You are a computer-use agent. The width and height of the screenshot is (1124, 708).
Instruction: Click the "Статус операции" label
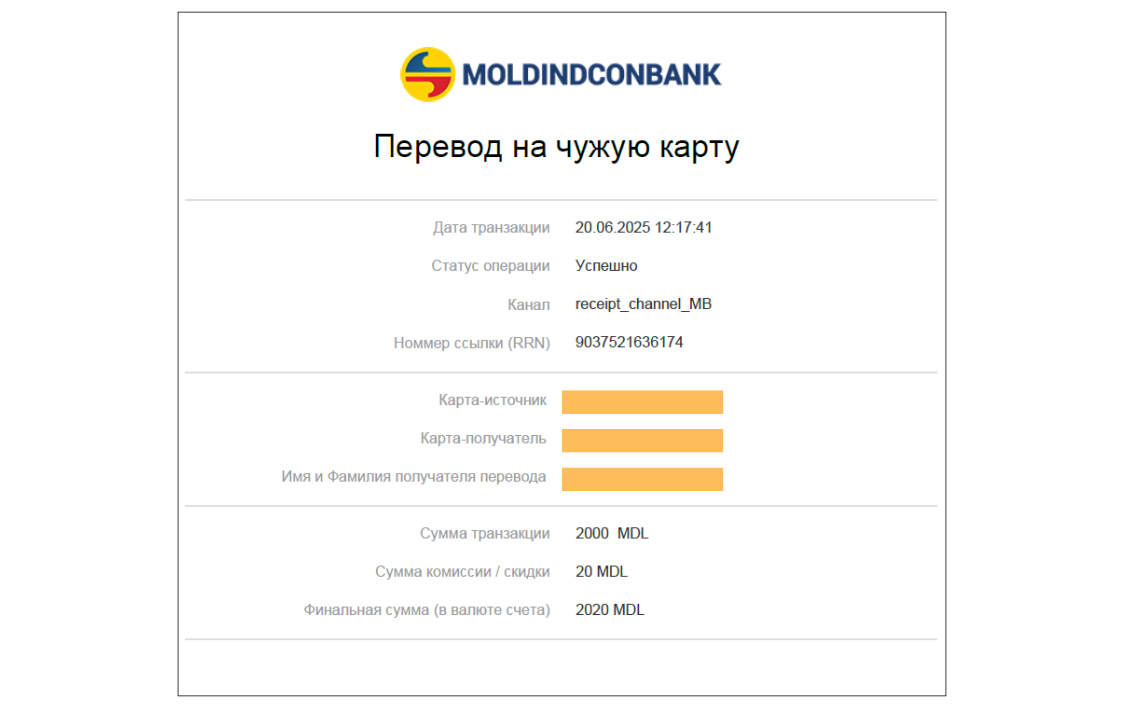[x=490, y=266]
